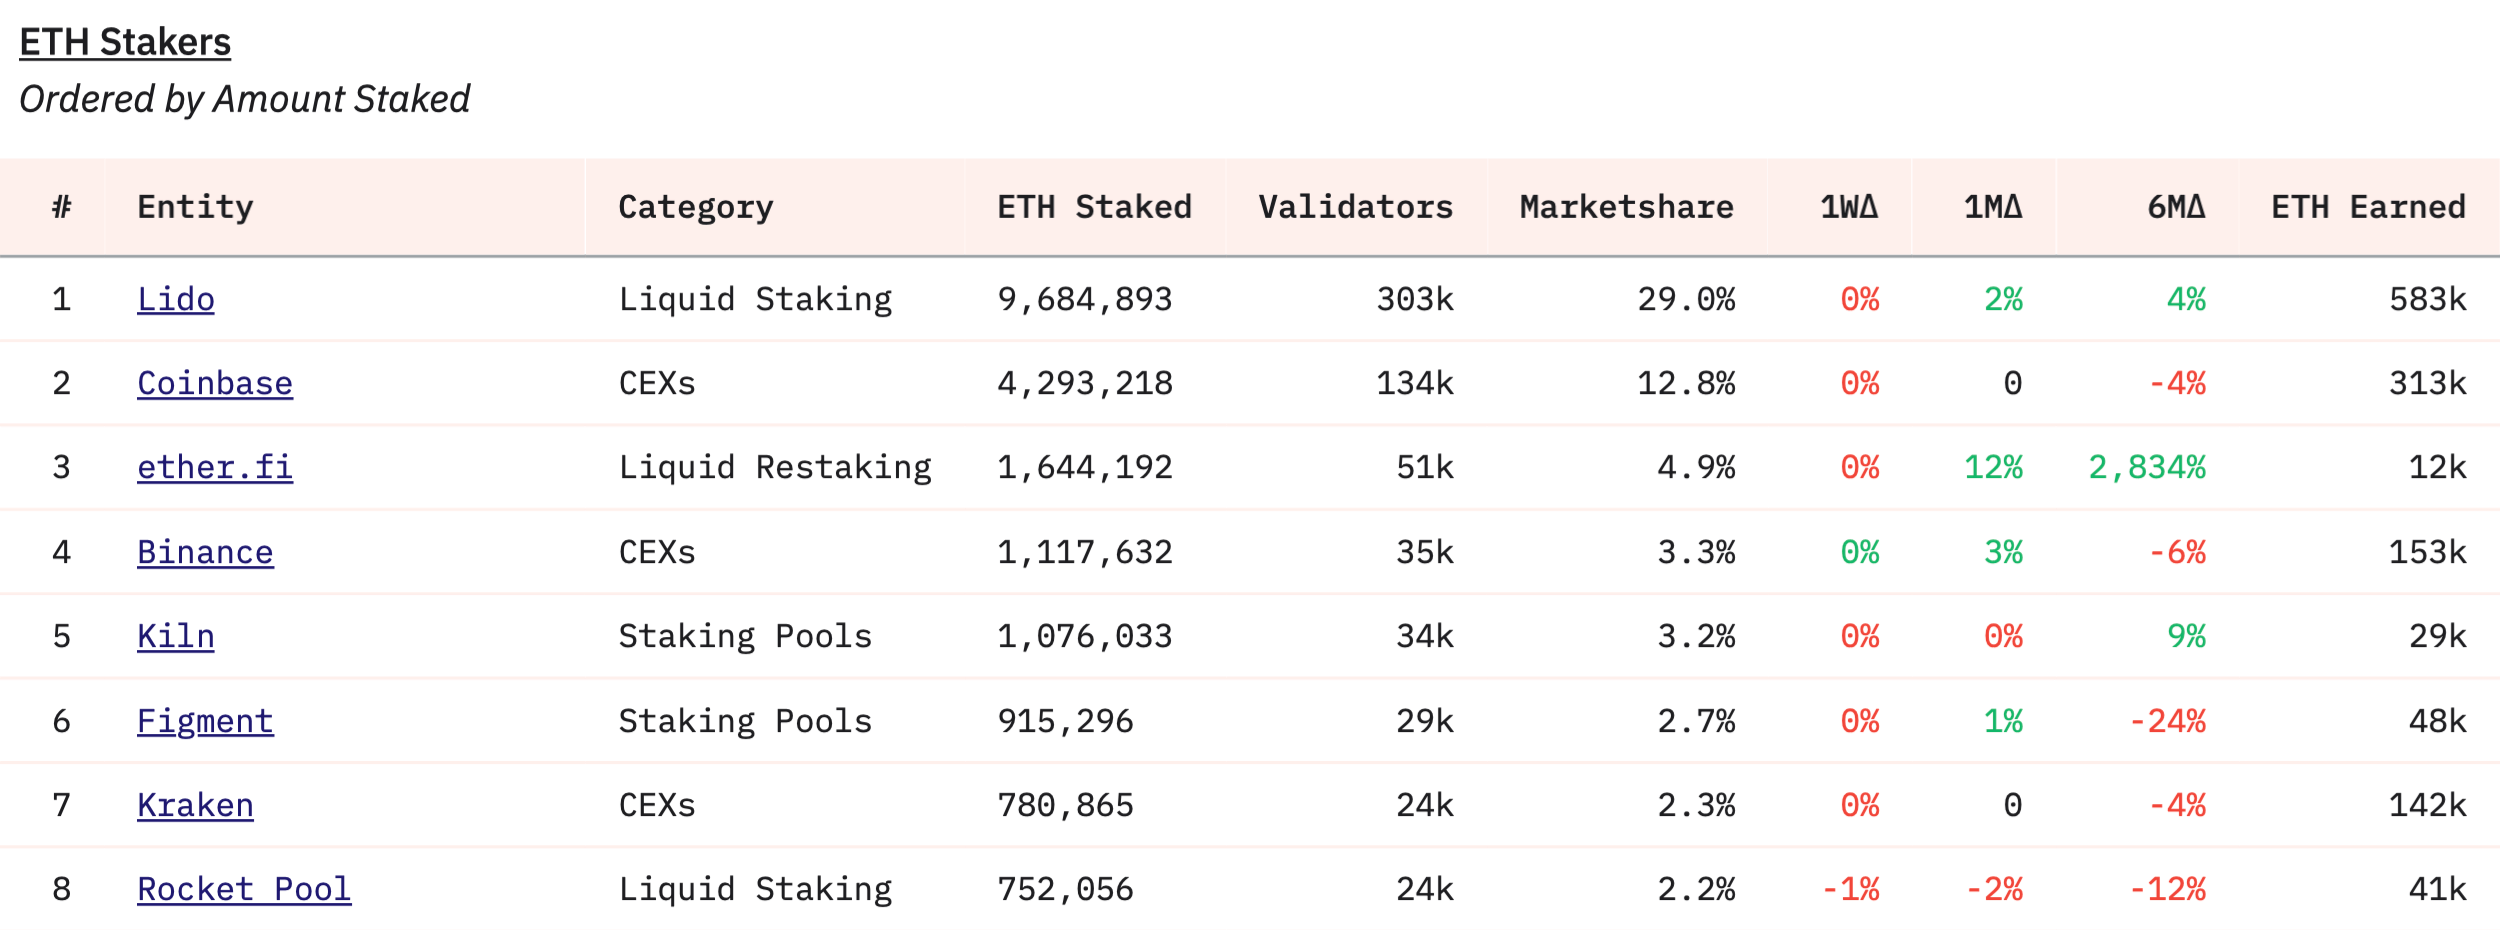
Task: Click the Validators column header
Action: 1356,207
